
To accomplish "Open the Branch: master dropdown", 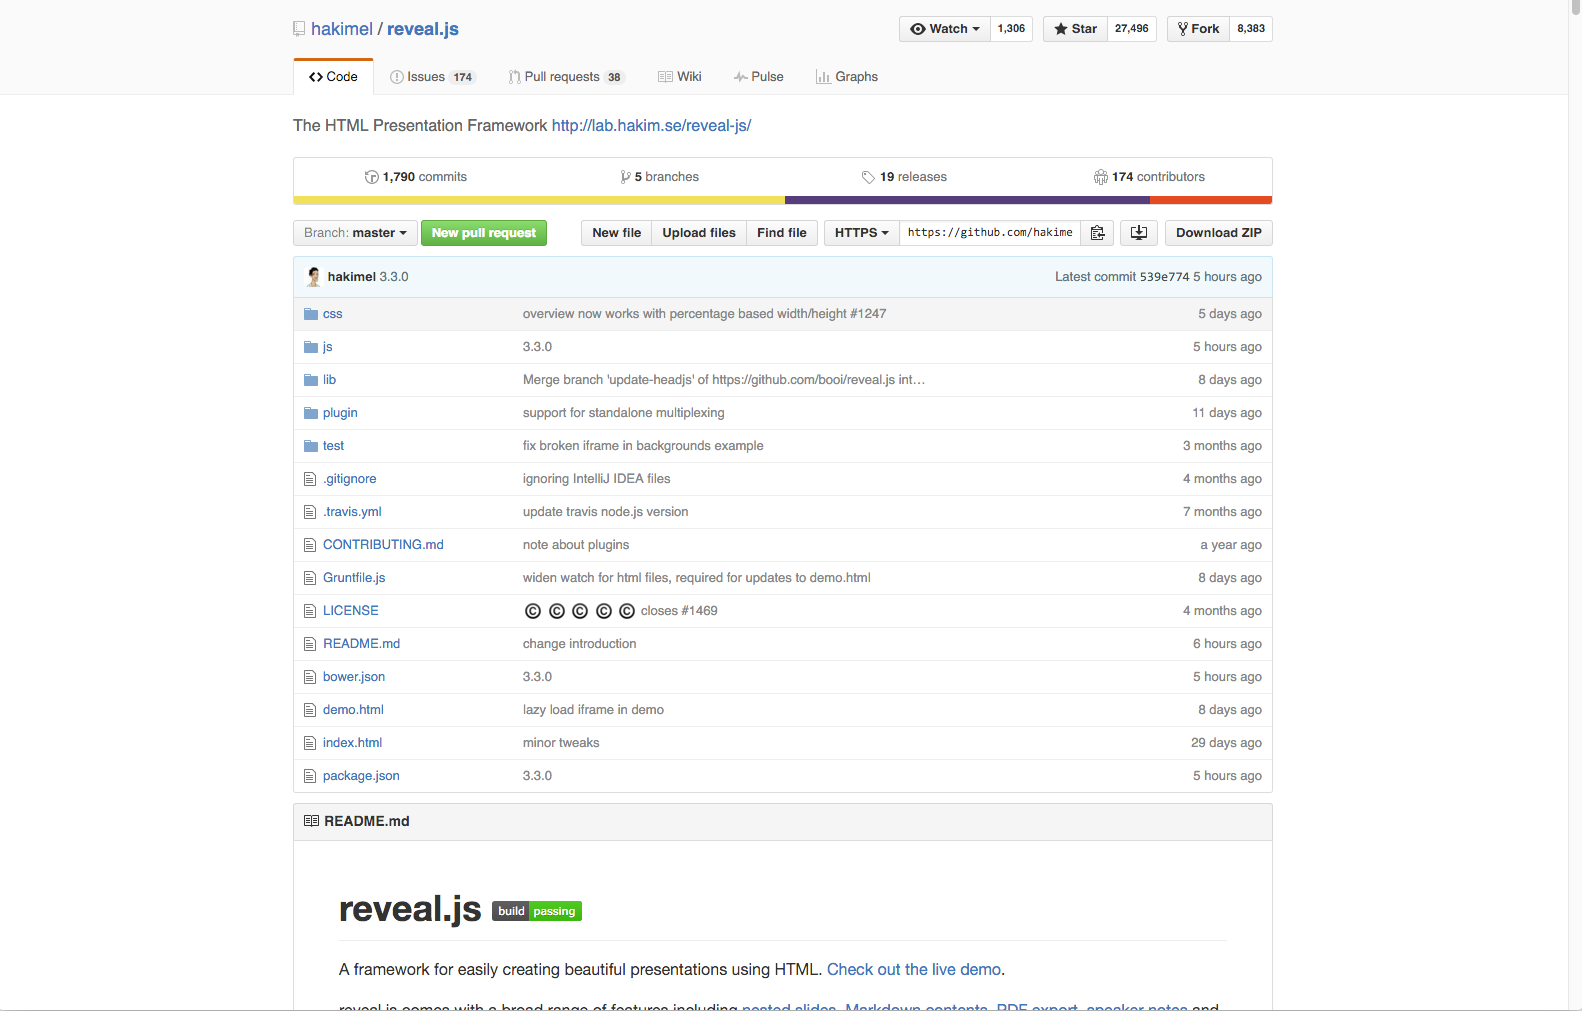I will pos(355,233).
